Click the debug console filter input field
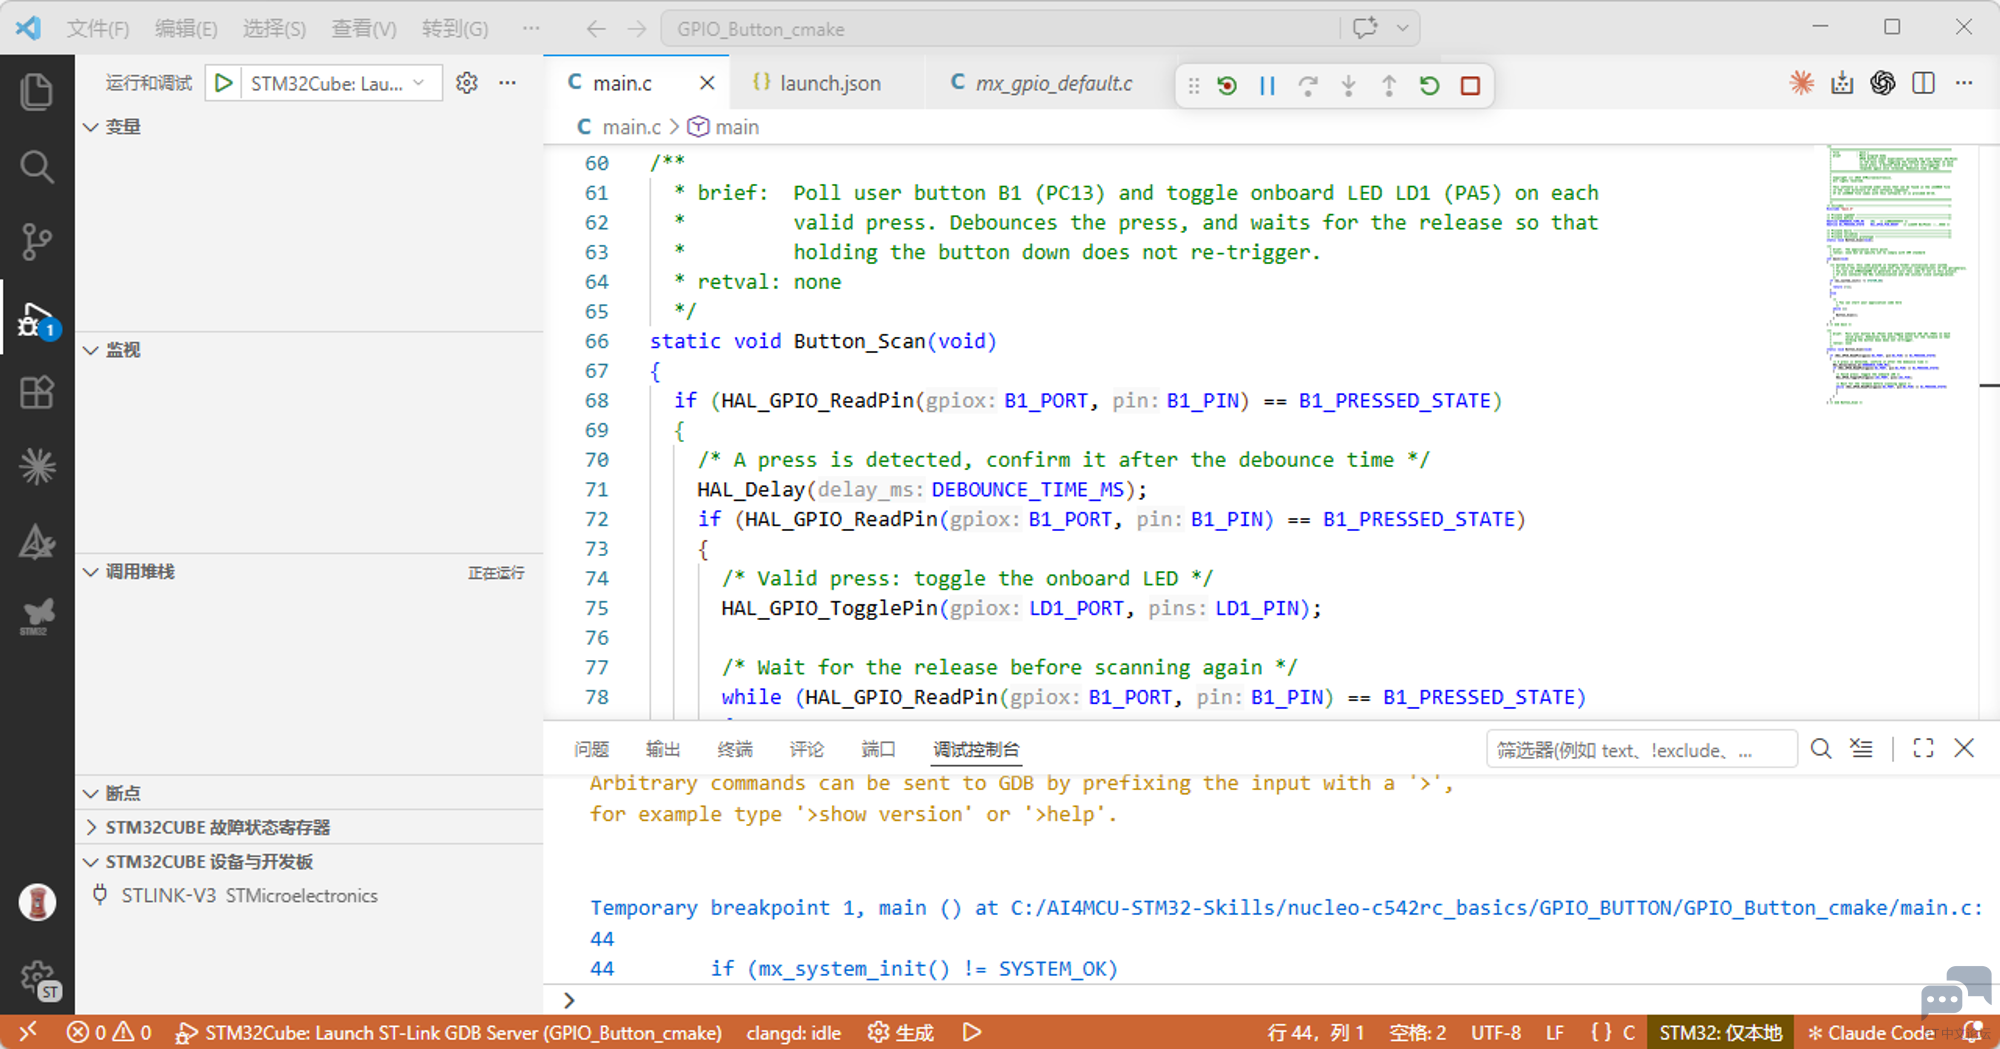2000x1049 pixels. 1641,749
